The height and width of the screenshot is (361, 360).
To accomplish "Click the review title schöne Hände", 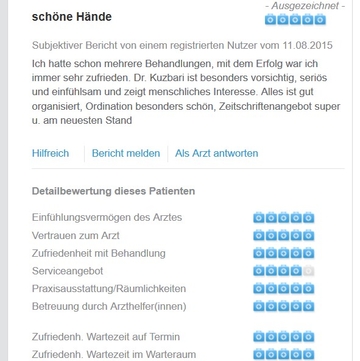I will click(72, 17).
